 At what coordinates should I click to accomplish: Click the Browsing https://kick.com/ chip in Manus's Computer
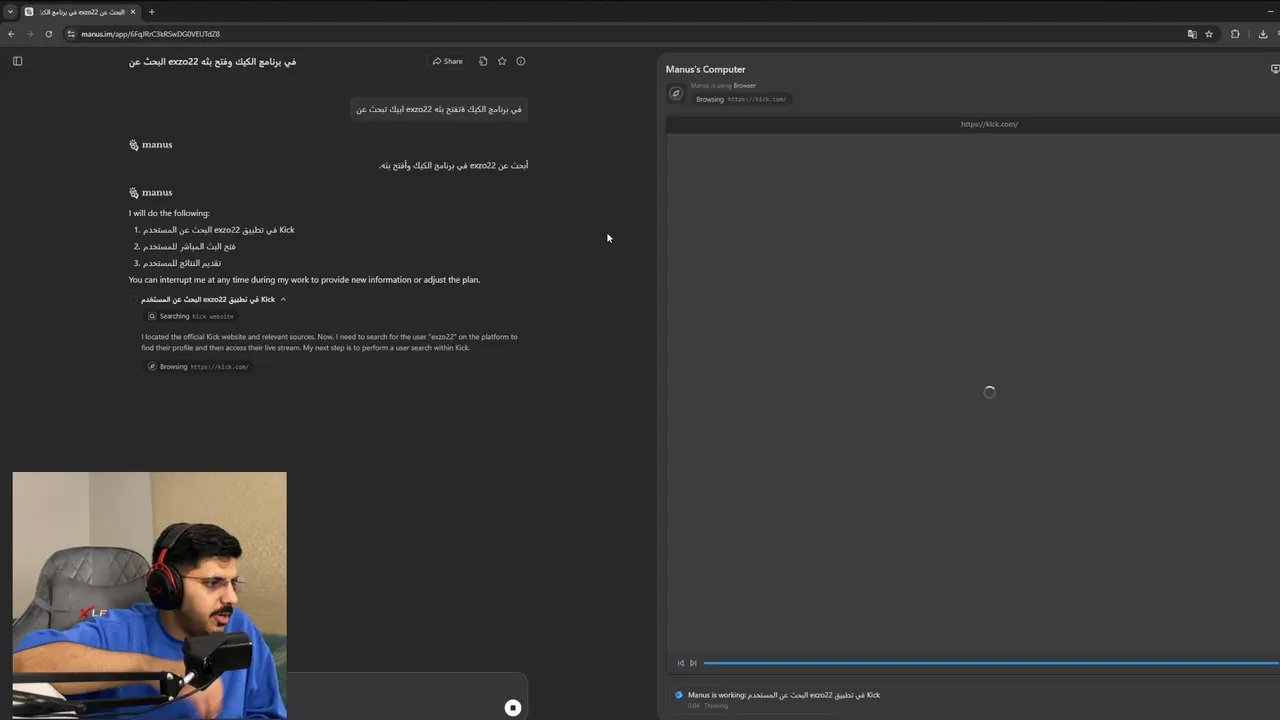pos(741,99)
